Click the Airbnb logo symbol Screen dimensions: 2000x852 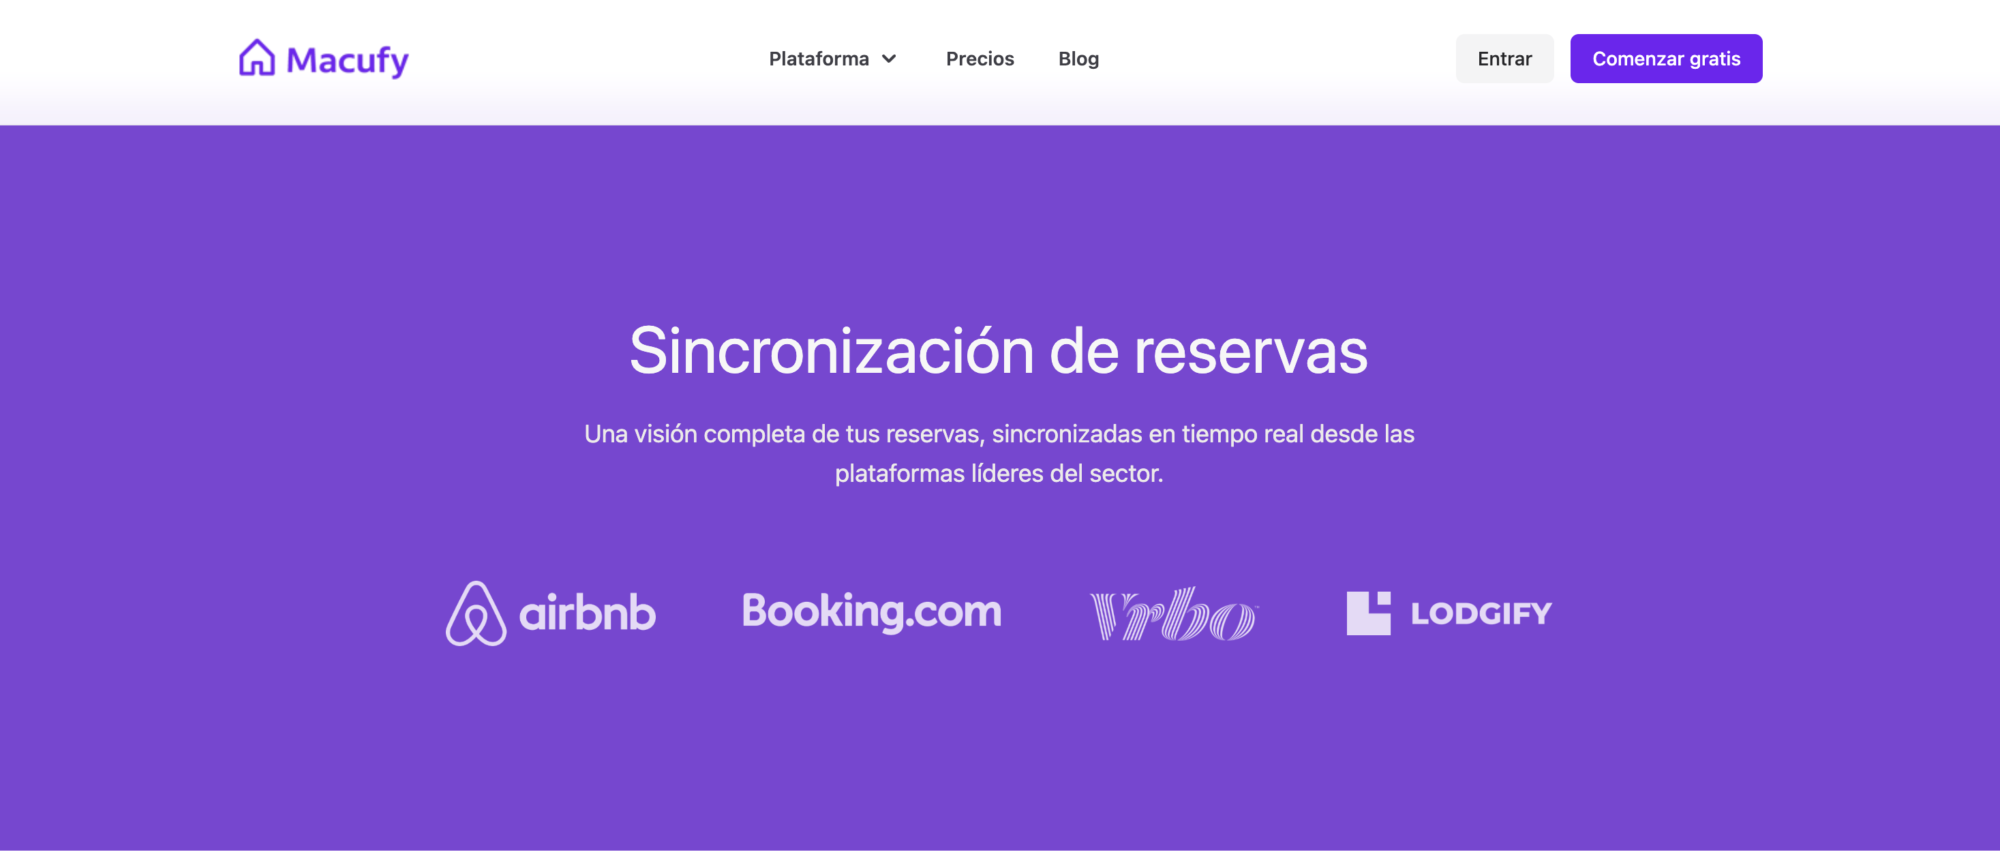pyautogui.click(x=476, y=613)
